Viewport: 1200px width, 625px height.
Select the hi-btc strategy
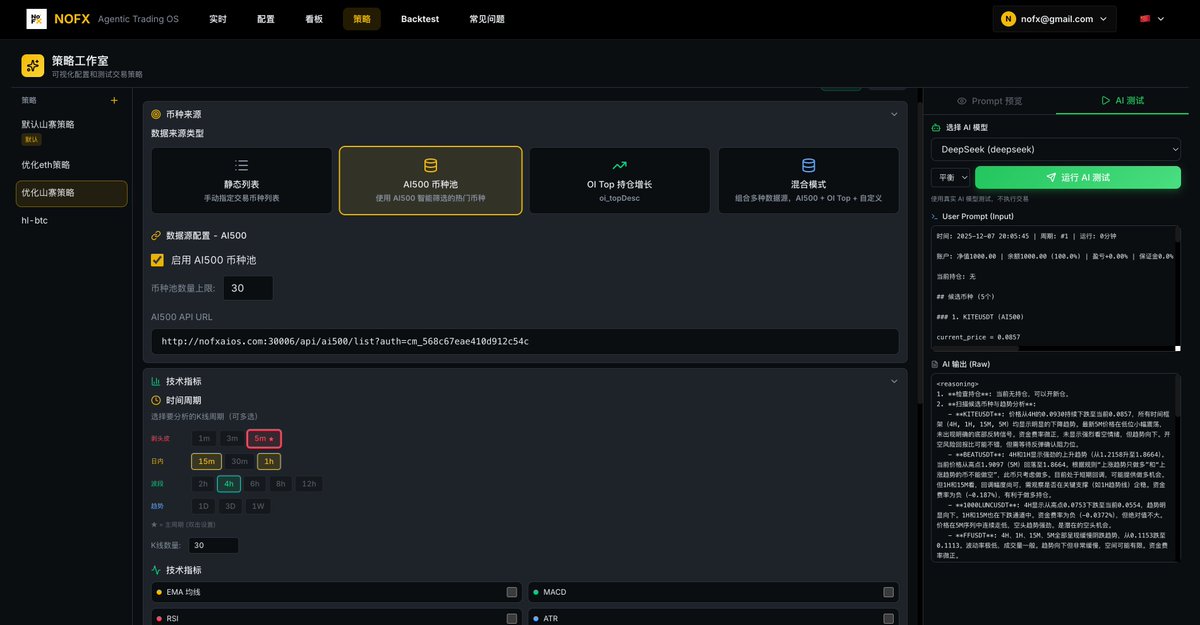point(72,220)
